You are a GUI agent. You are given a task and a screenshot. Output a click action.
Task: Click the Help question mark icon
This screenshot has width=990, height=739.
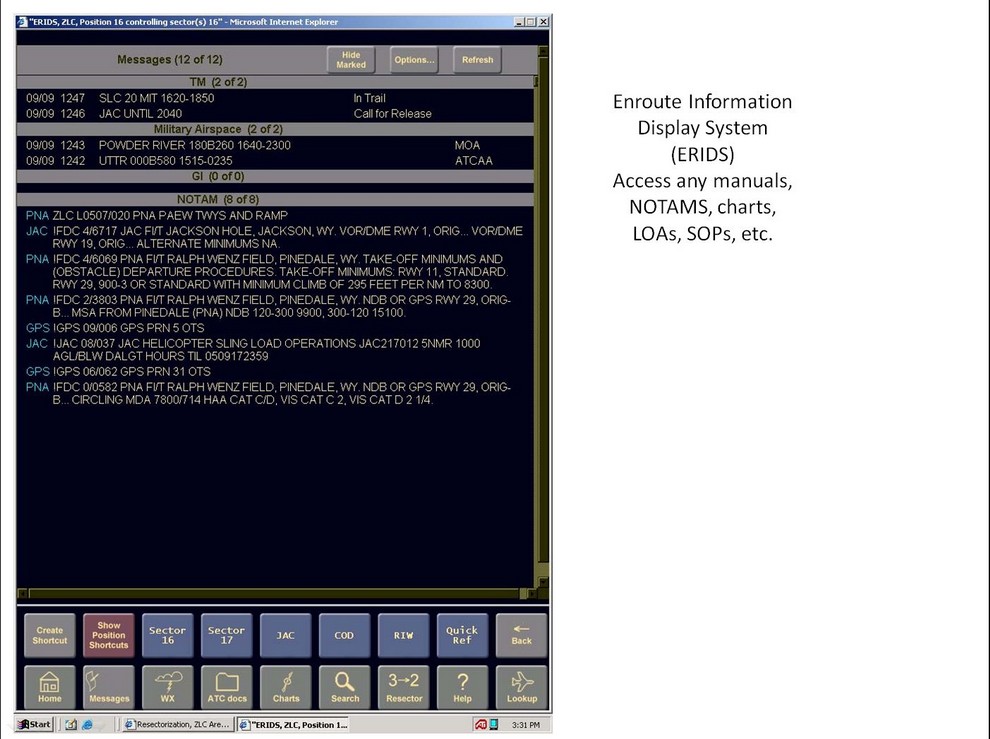pos(462,688)
